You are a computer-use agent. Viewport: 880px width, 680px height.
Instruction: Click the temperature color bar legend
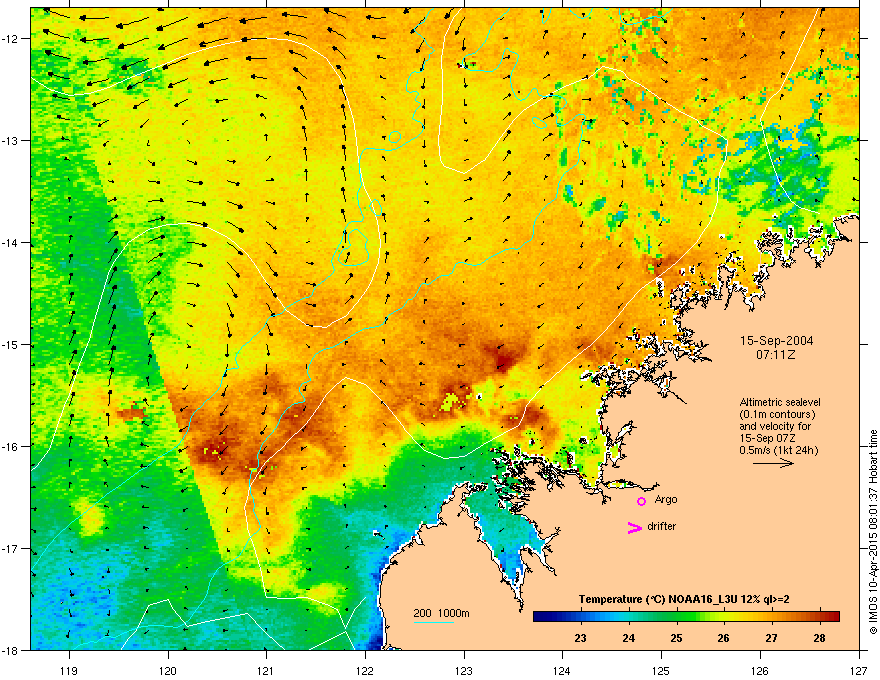686,617
